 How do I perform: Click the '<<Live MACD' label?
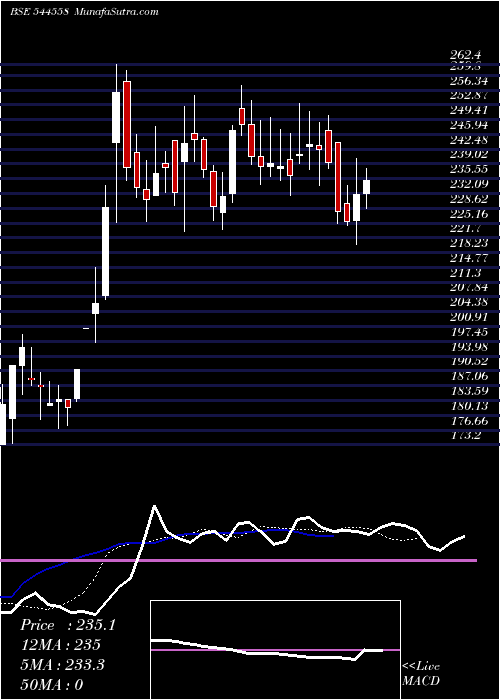[x=421, y=674]
